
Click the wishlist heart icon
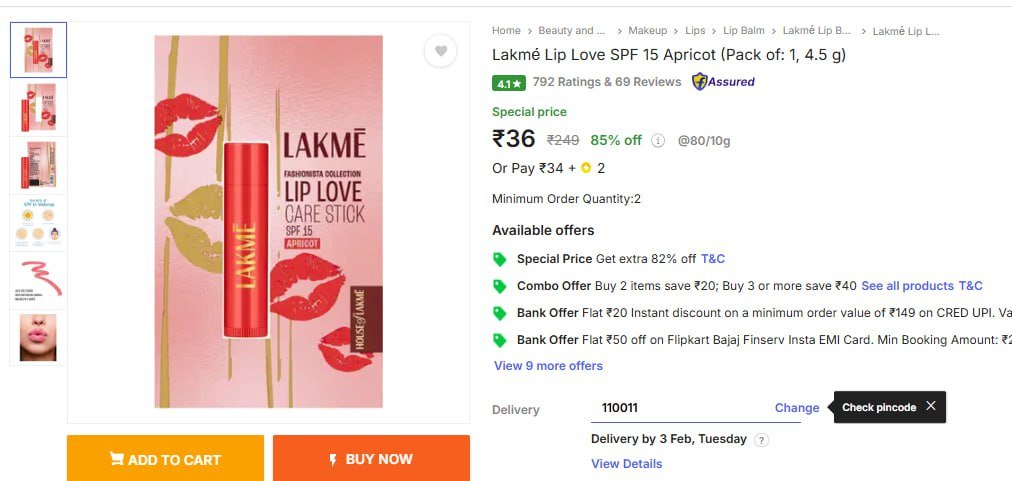(x=440, y=51)
